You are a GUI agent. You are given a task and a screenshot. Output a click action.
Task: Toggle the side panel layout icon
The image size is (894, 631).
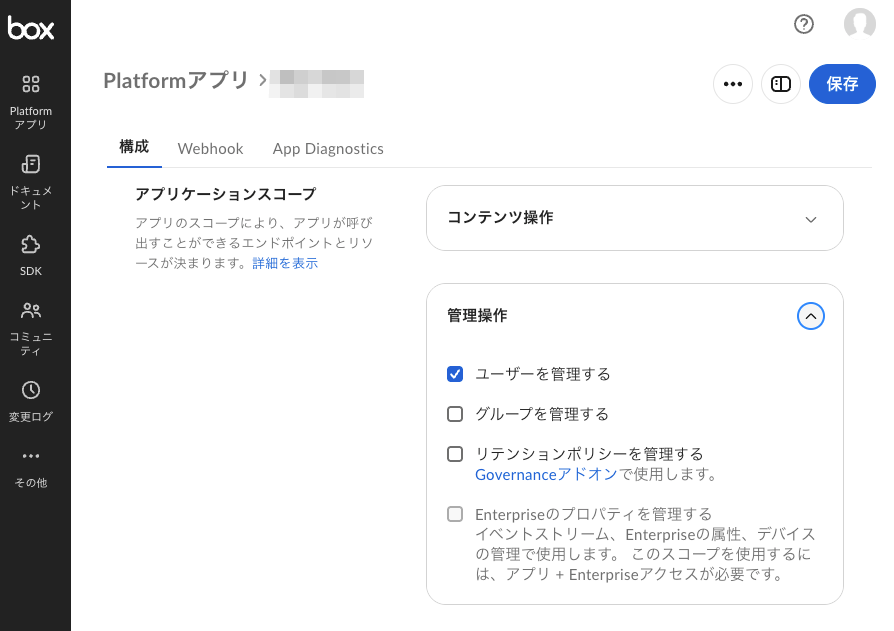pos(781,84)
